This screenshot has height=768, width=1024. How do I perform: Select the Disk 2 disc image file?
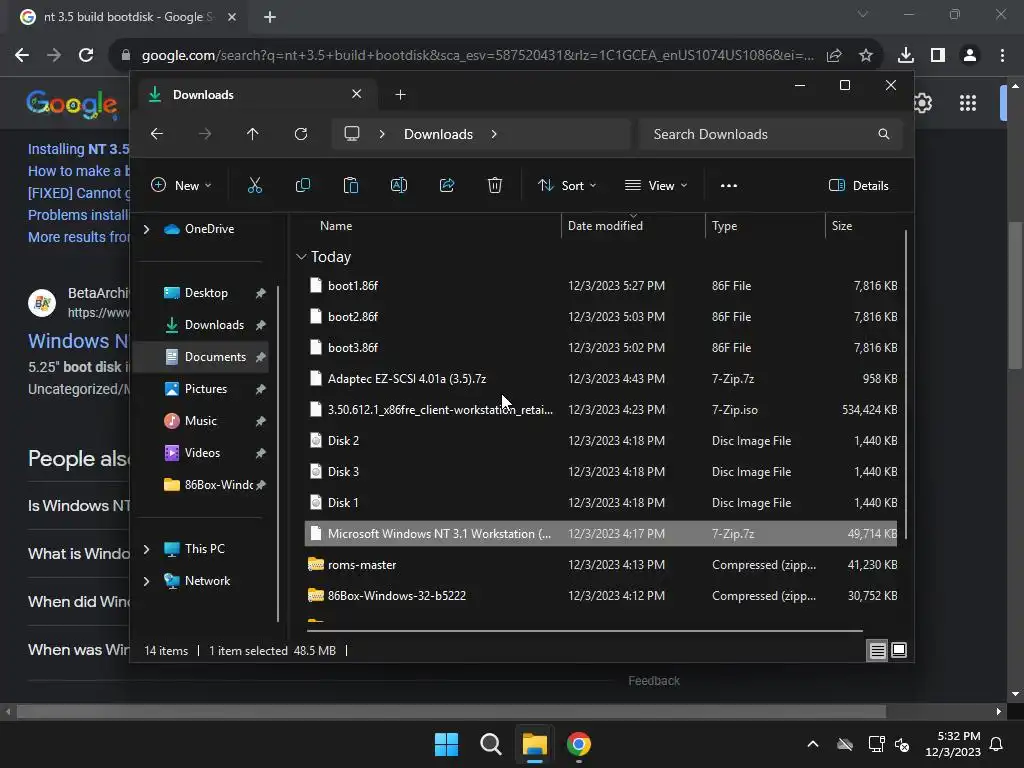[x=344, y=441]
